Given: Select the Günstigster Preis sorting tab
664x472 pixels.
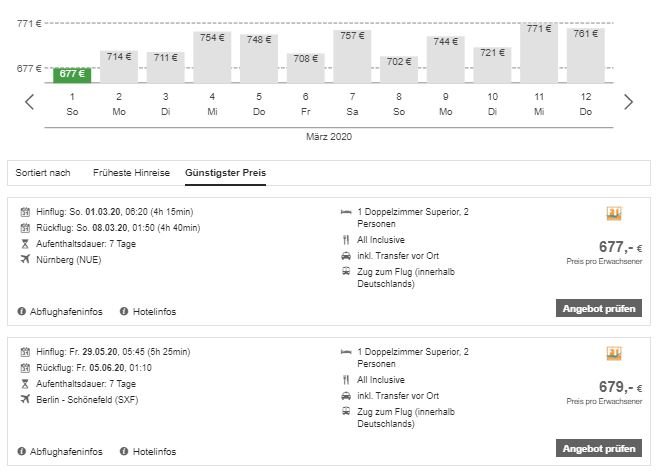Looking at the screenshot, I should click(x=225, y=173).
